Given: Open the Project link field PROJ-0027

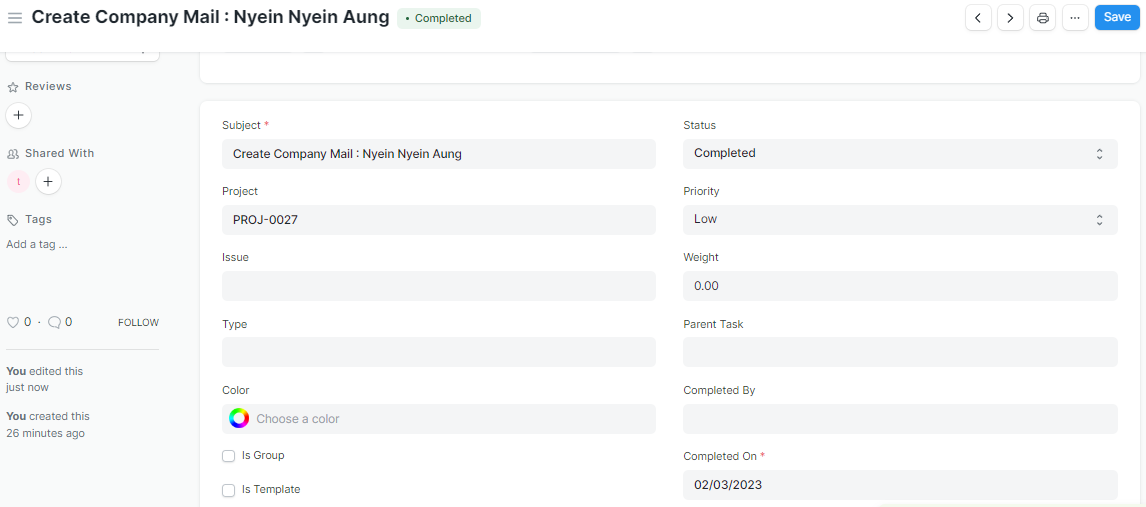Looking at the screenshot, I should click(x=439, y=220).
